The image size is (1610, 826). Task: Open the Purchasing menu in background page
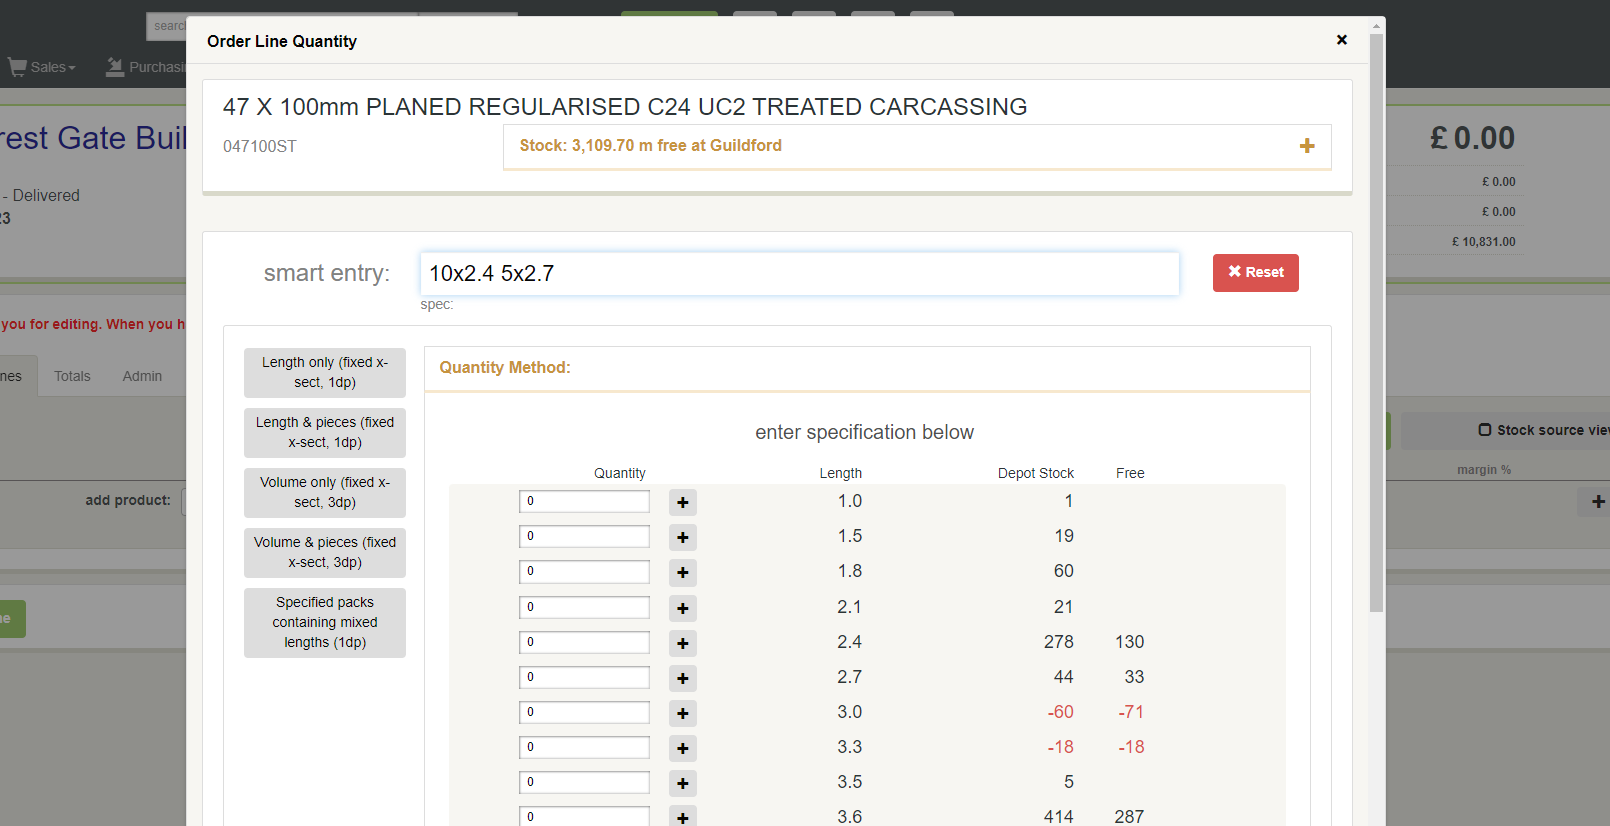[146, 67]
